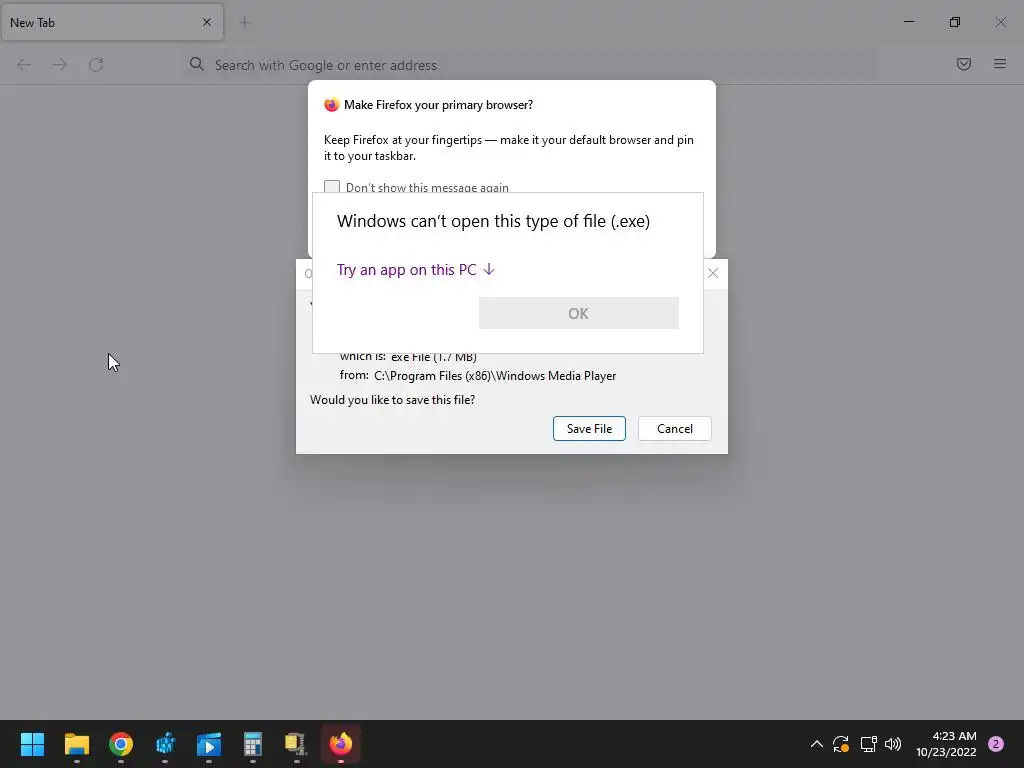The width and height of the screenshot is (1024, 768).
Task: Open a new tab with the plus icon
Action: click(x=245, y=23)
